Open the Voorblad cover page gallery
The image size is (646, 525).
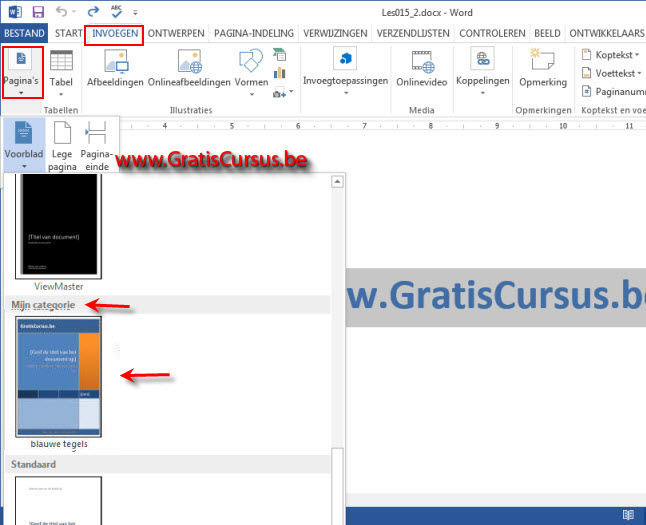24,145
